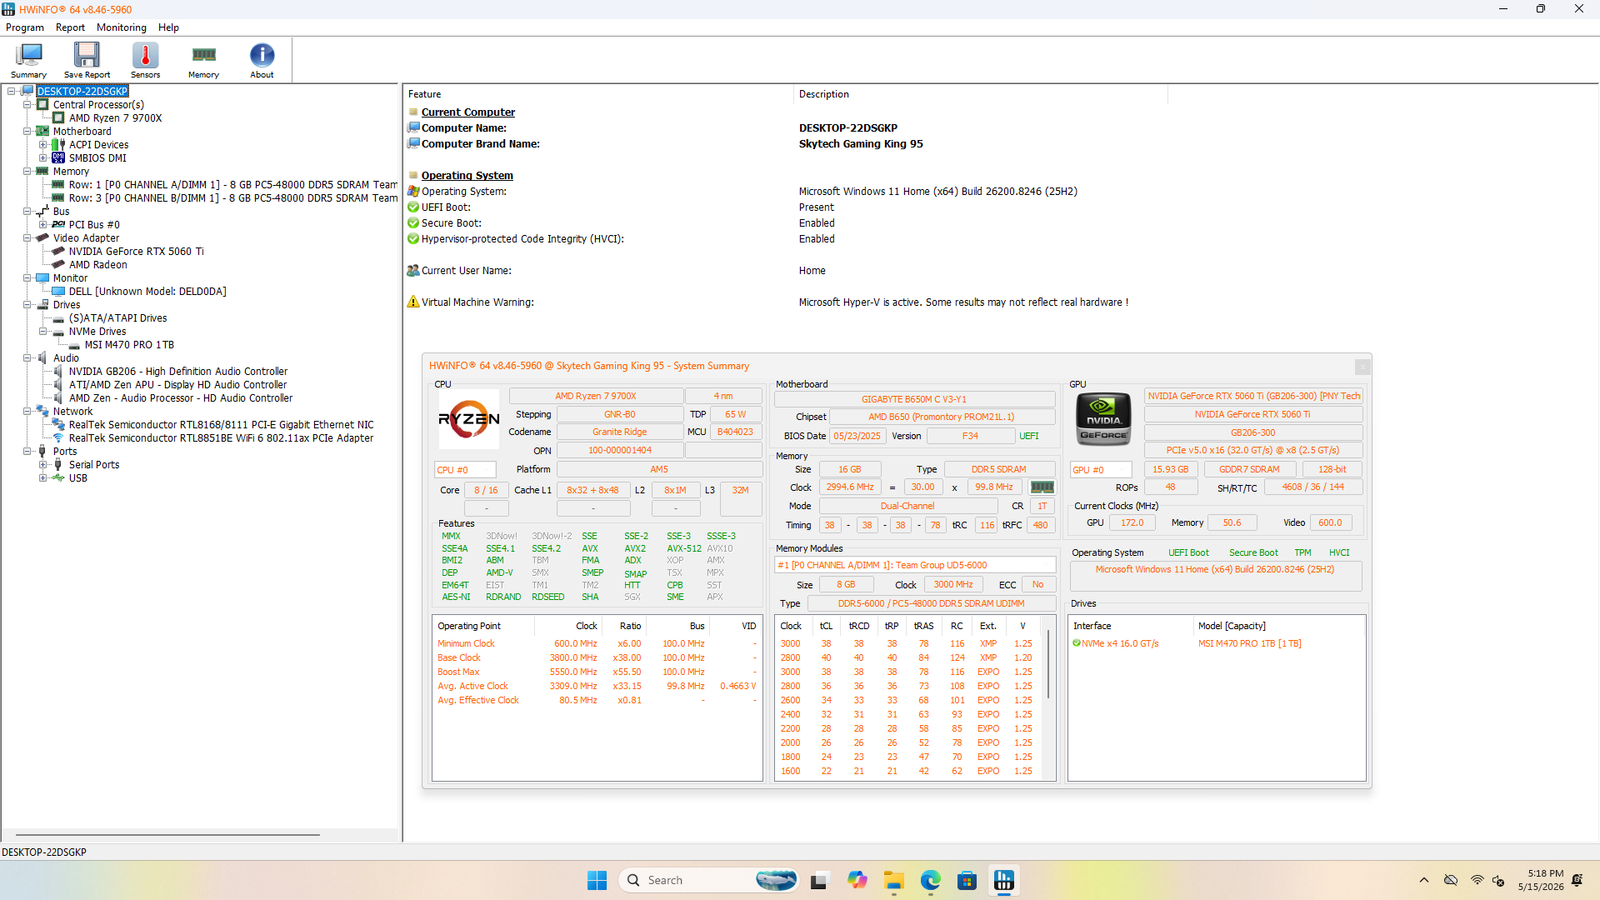Open the Memory toolbar tool
The height and width of the screenshot is (900, 1600).
[203, 60]
